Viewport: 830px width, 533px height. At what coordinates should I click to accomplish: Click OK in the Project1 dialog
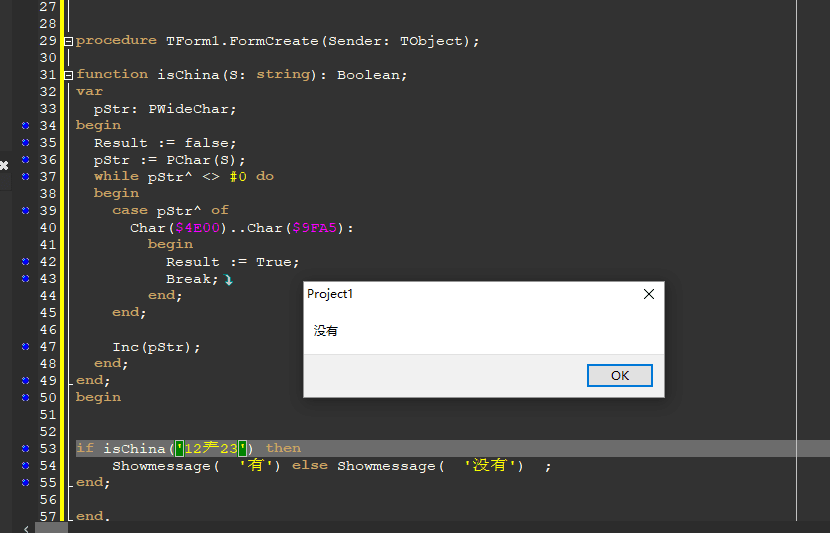tap(620, 375)
